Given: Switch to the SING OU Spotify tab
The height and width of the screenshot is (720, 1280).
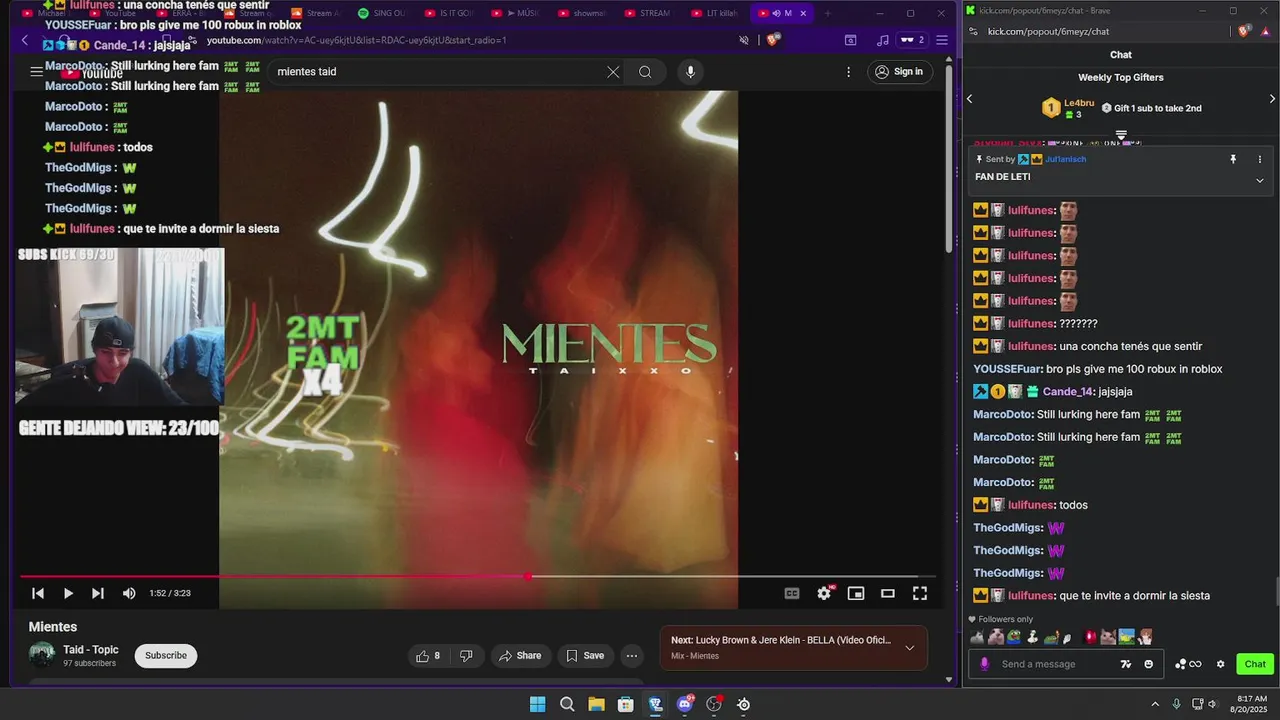Looking at the screenshot, I should 382,13.
